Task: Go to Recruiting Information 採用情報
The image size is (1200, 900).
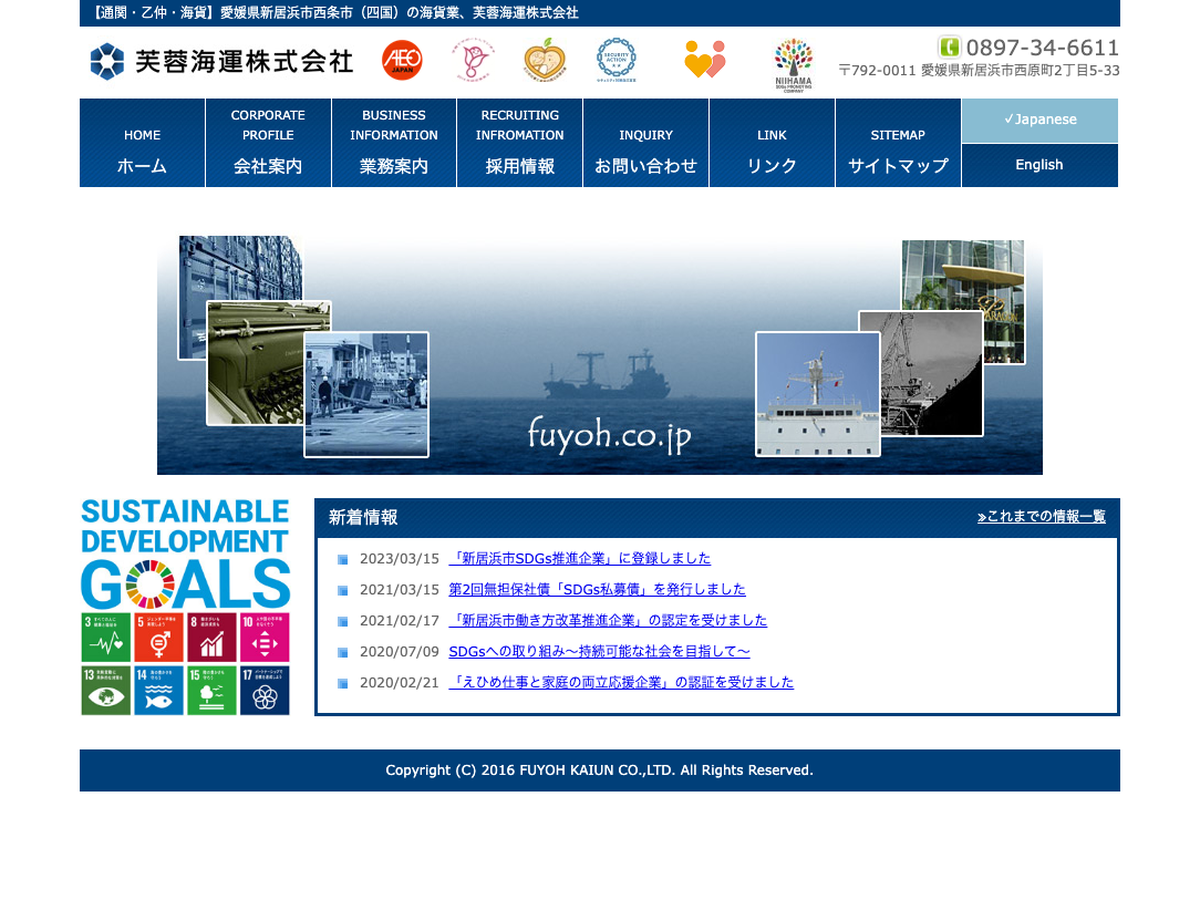Action: click(520, 143)
